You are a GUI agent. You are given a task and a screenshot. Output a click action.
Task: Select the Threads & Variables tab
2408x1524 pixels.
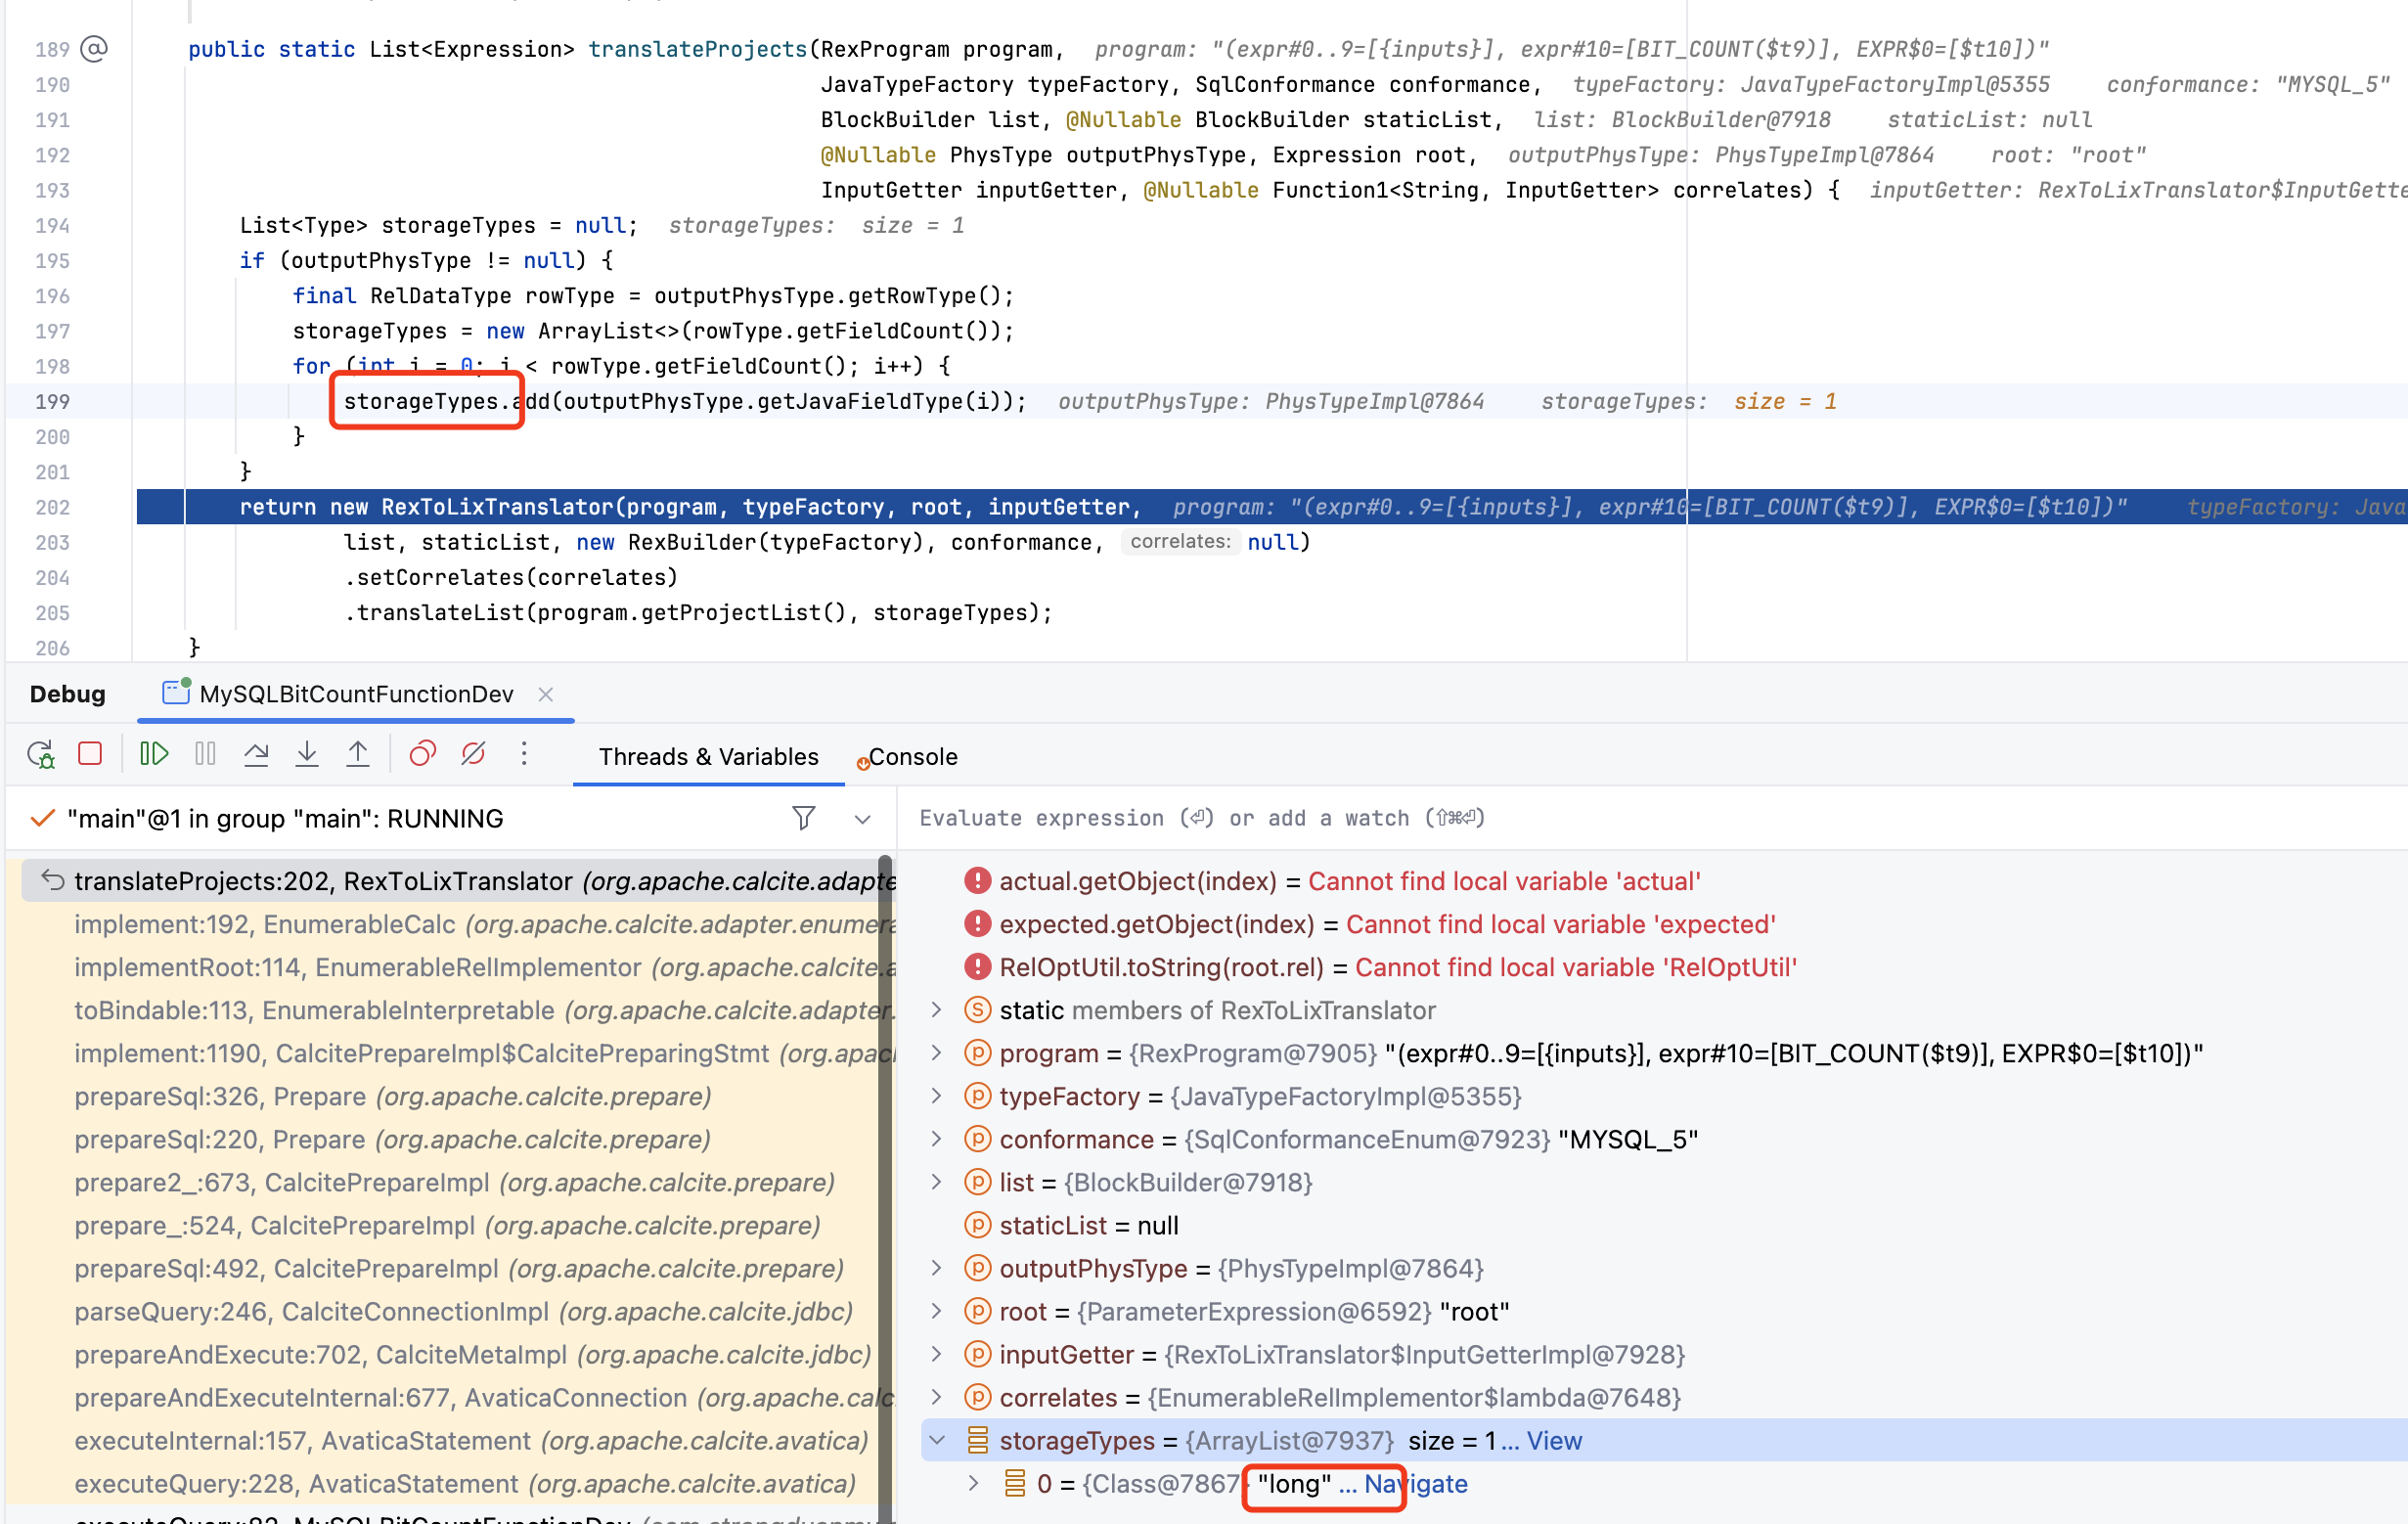click(708, 757)
